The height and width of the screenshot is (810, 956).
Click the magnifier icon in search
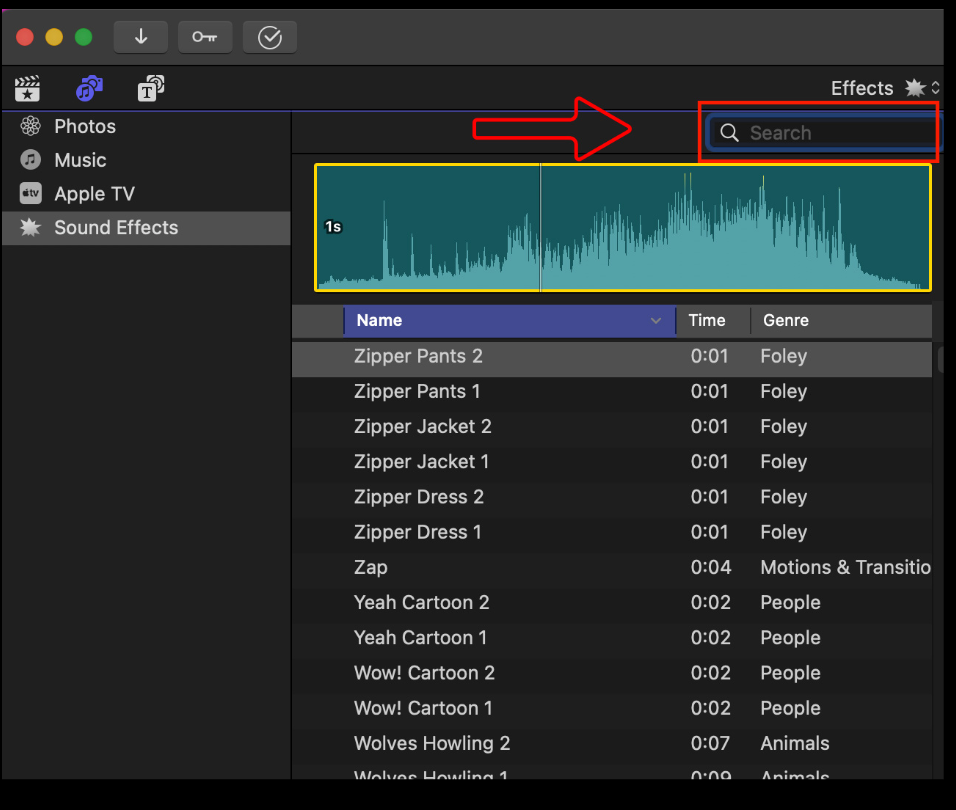tap(729, 133)
